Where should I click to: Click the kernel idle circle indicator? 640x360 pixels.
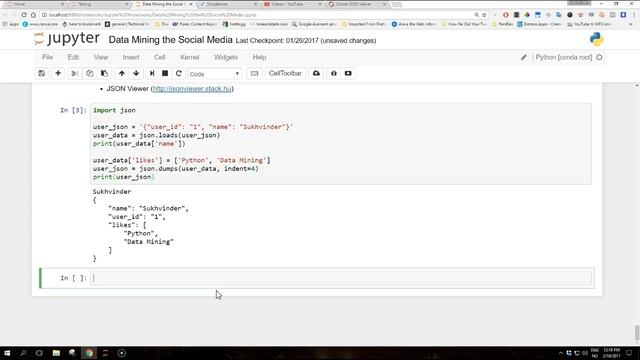click(599, 58)
